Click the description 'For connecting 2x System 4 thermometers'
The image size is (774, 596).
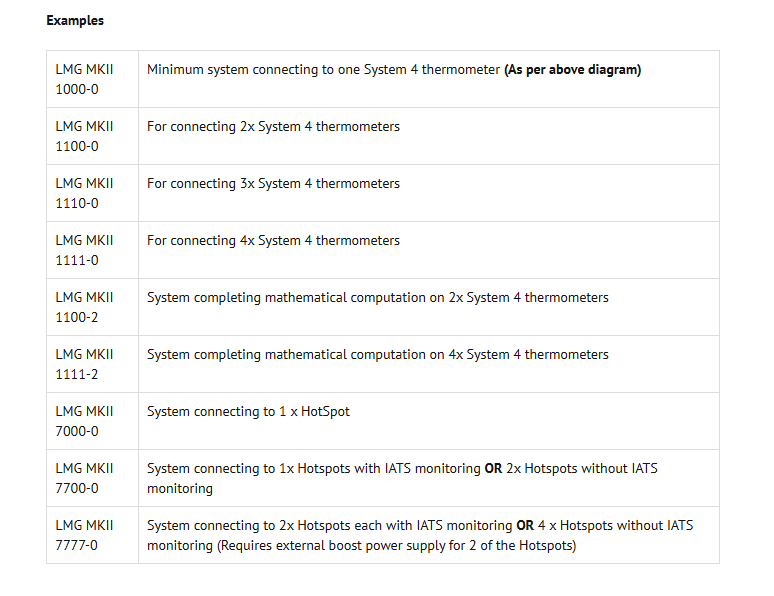click(x=273, y=127)
